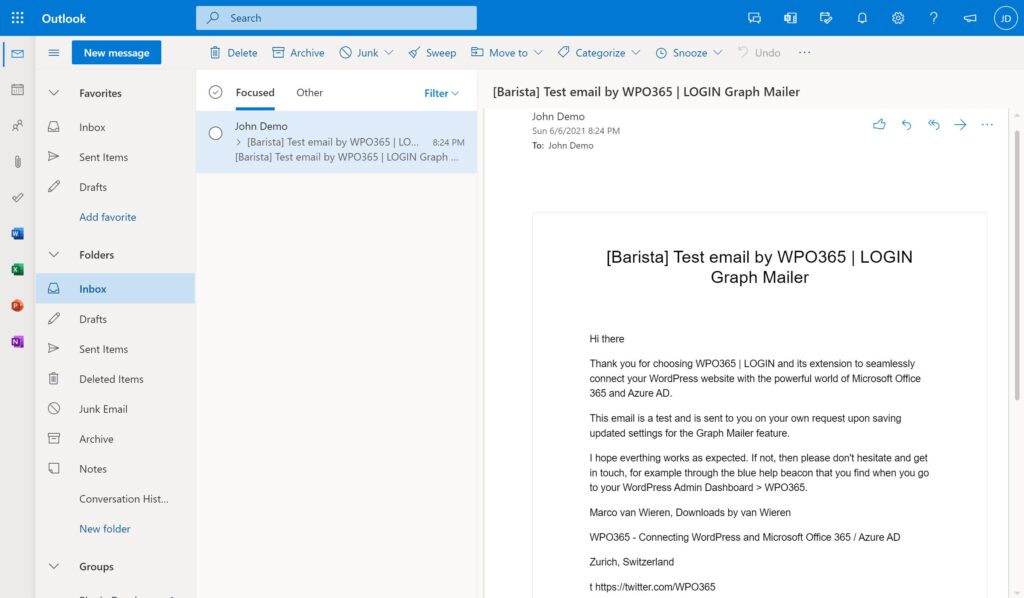Image resolution: width=1024 pixels, height=598 pixels.
Task: Open the Categorize dropdown arrow
Action: click(636, 52)
